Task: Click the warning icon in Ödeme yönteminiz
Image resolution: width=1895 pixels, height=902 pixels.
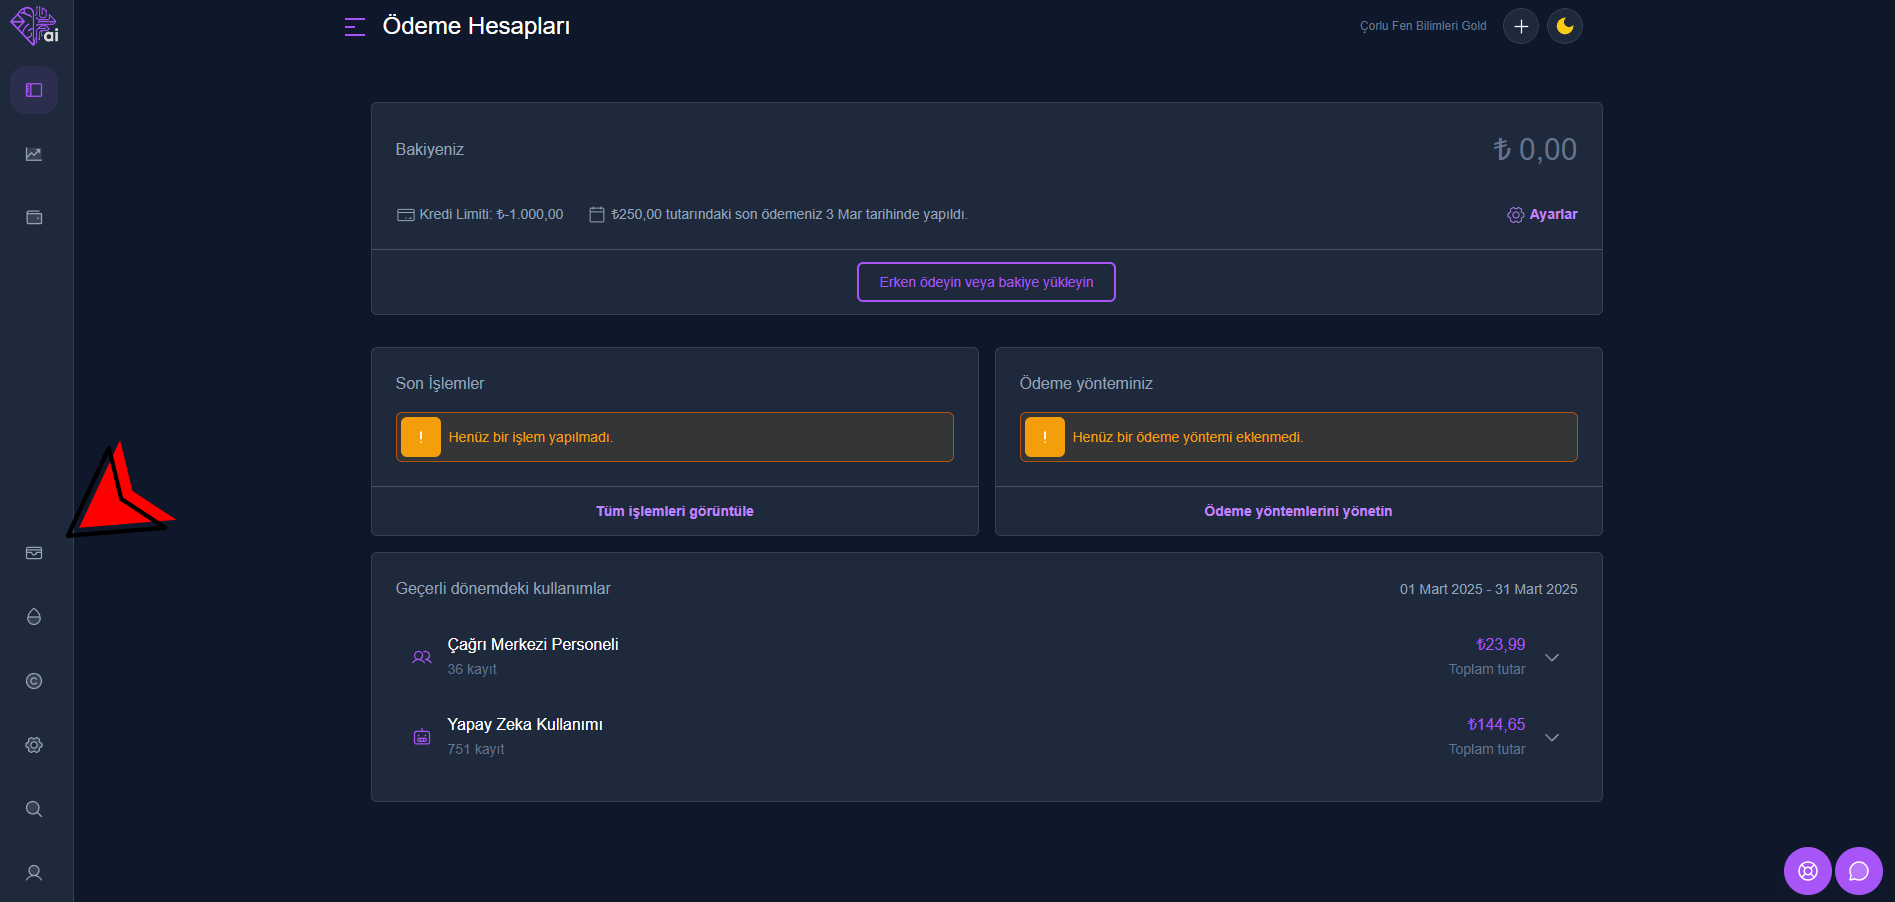Action: pyautogui.click(x=1045, y=437)
